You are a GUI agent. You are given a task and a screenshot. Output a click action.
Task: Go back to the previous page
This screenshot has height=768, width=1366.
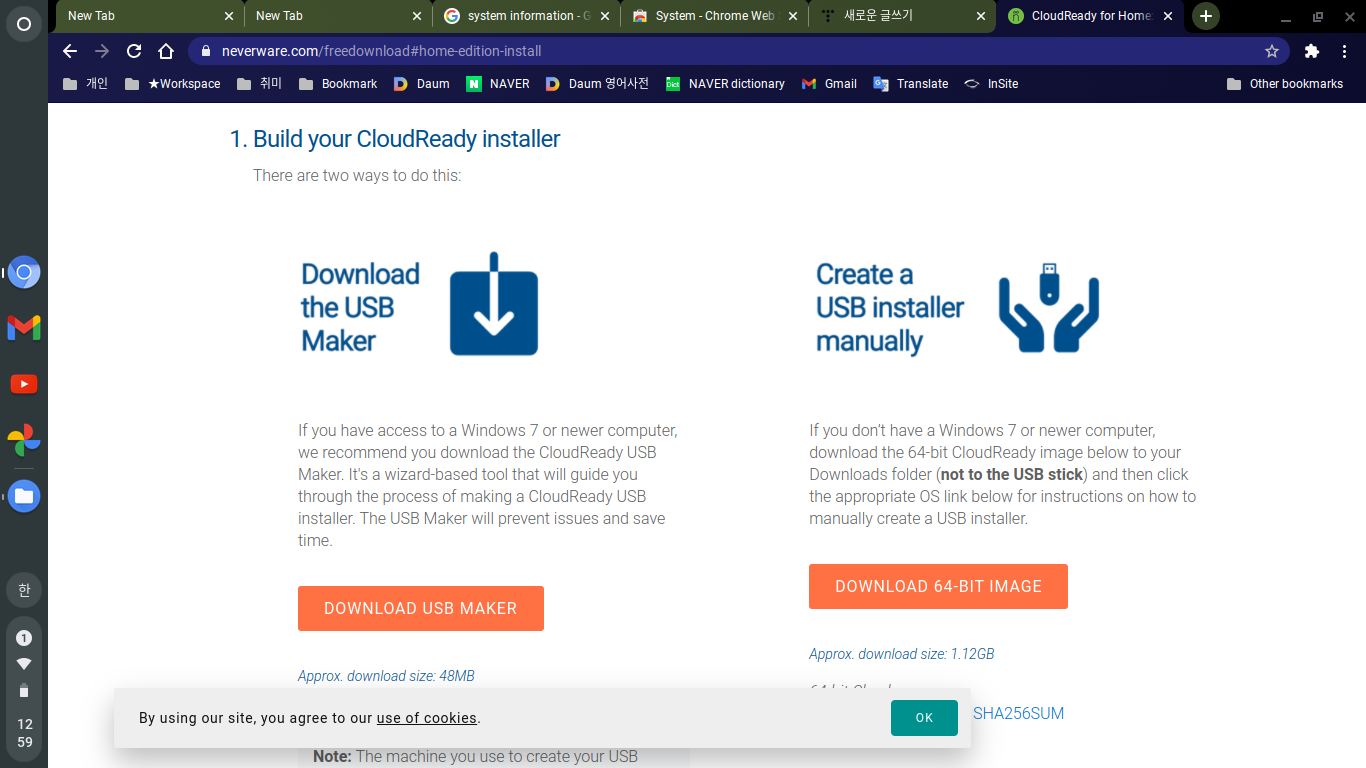click(x=69, y=51)
